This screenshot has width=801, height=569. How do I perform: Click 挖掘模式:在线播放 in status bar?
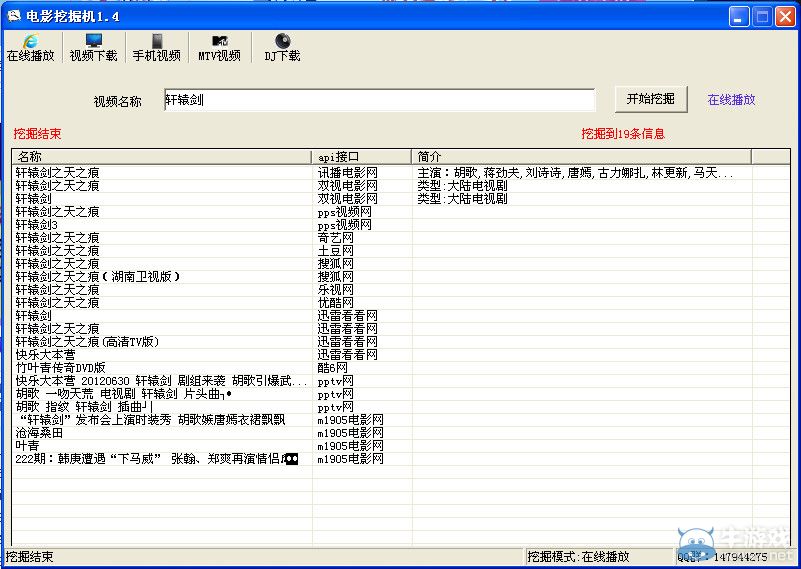tap(578, 556)
